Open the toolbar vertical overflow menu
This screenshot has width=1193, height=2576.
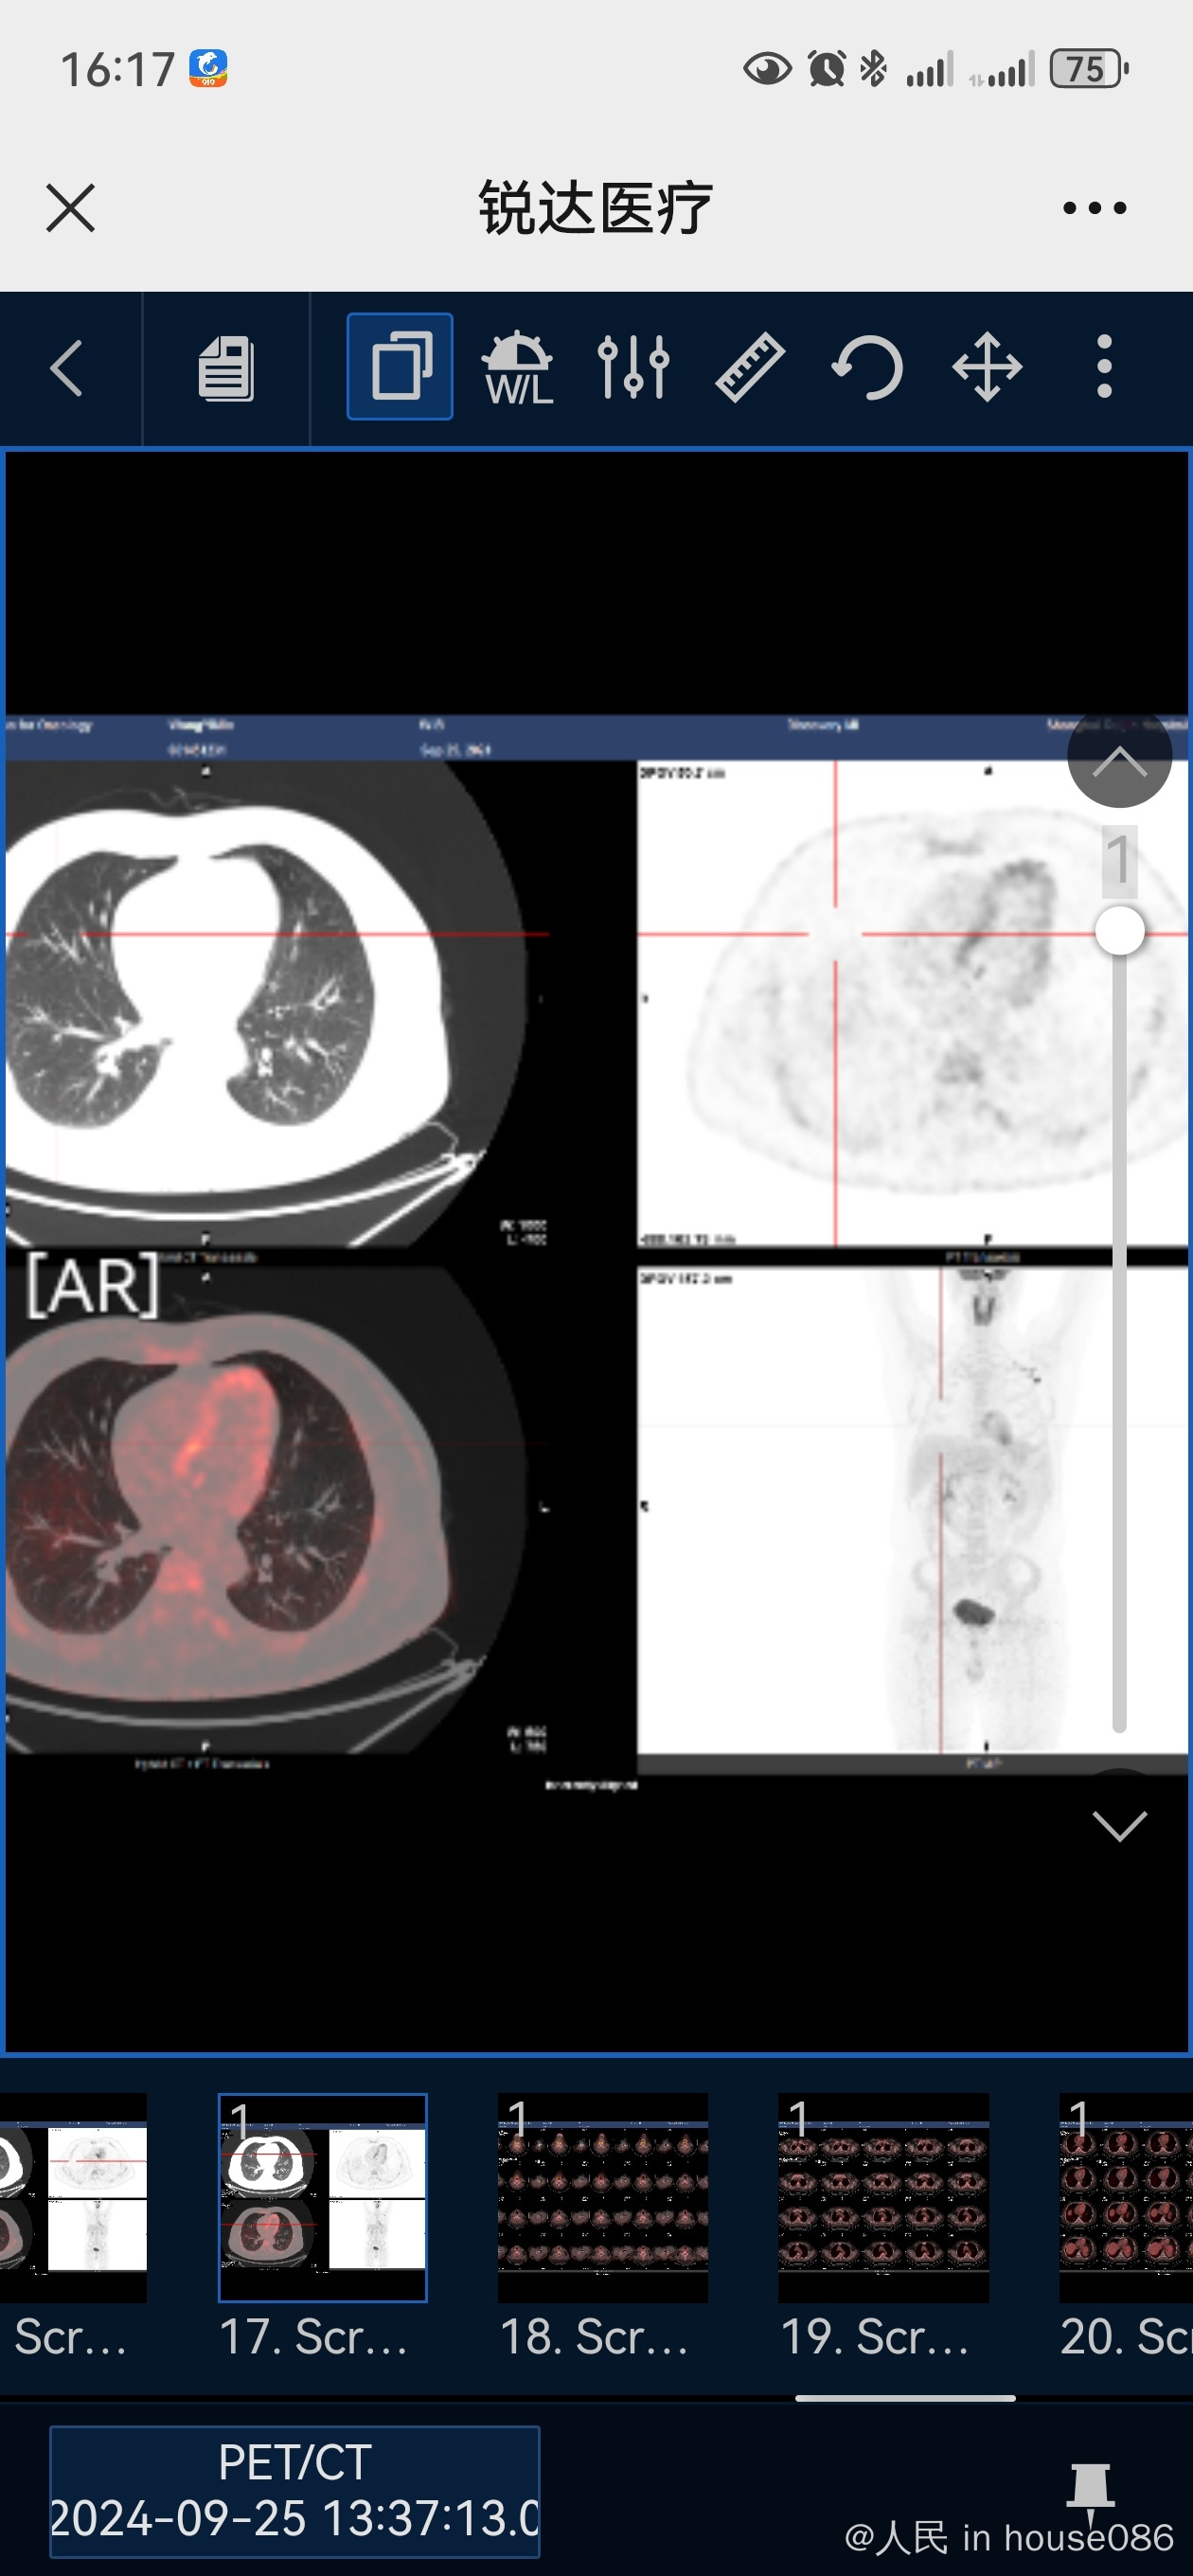[1105, 367]
